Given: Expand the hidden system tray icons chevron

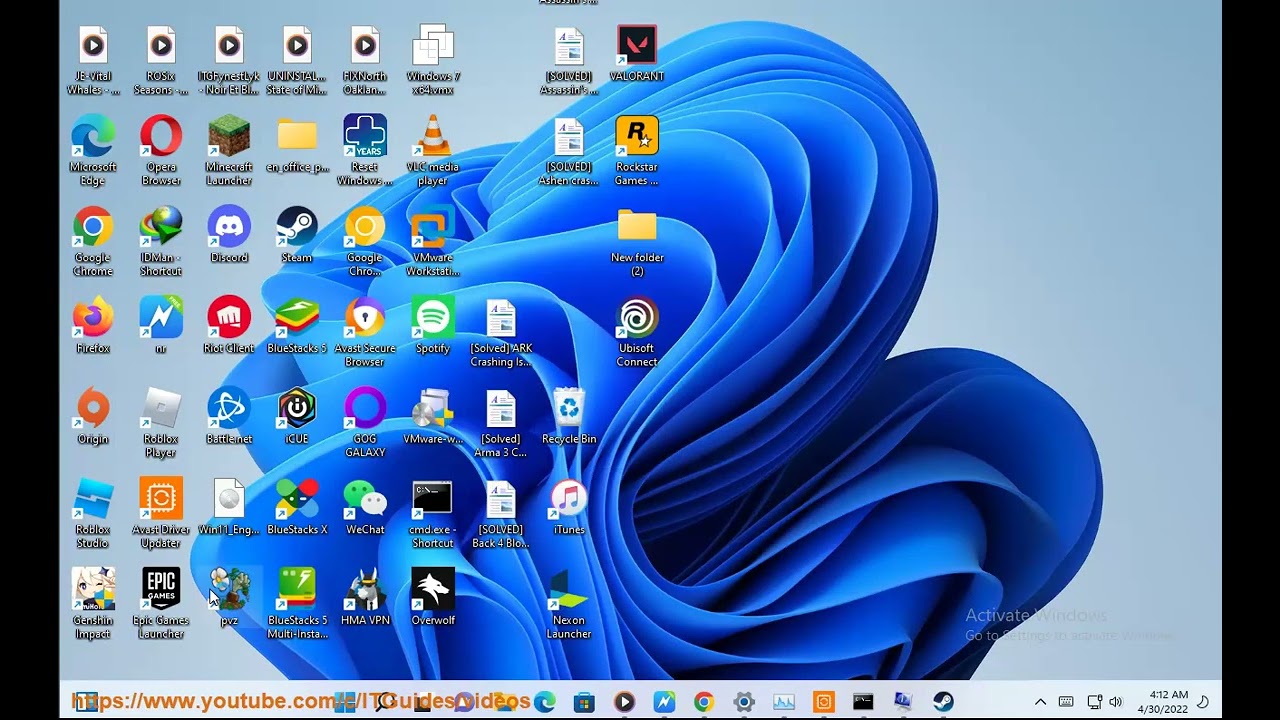Looking at the screenshot, I should (x=1040, y=702).
